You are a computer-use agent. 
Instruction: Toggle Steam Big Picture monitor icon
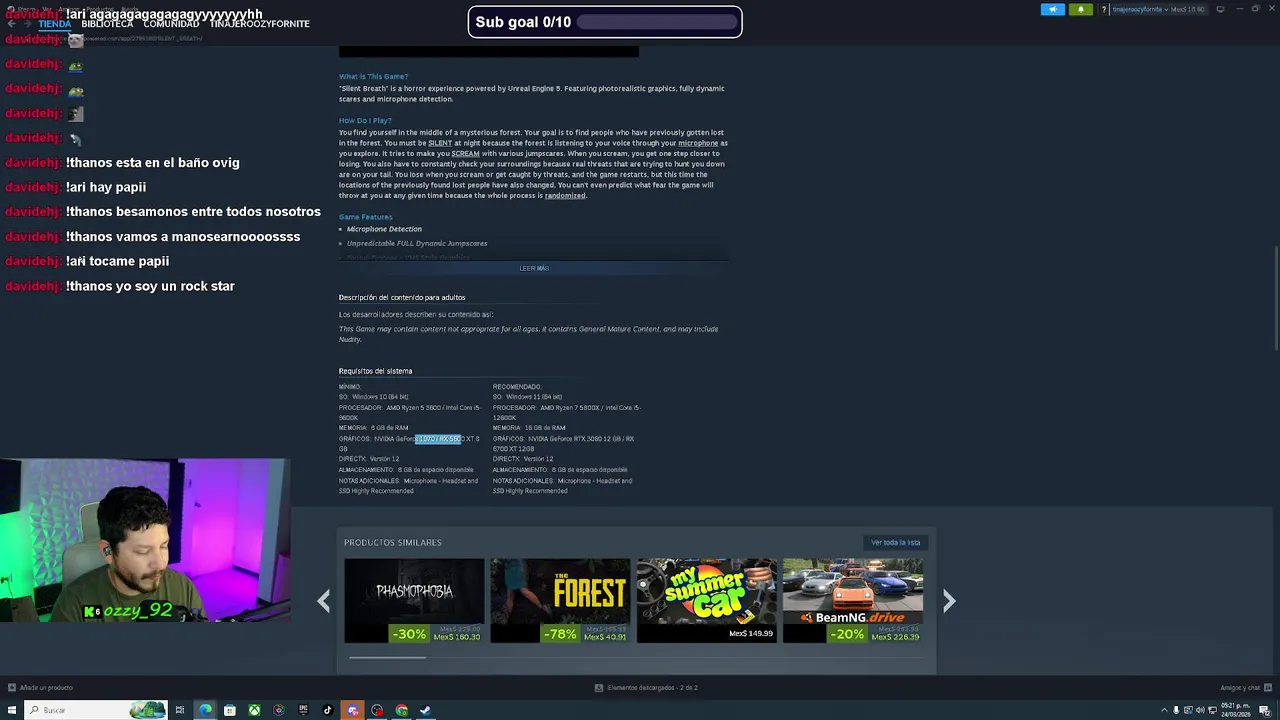1220,9
